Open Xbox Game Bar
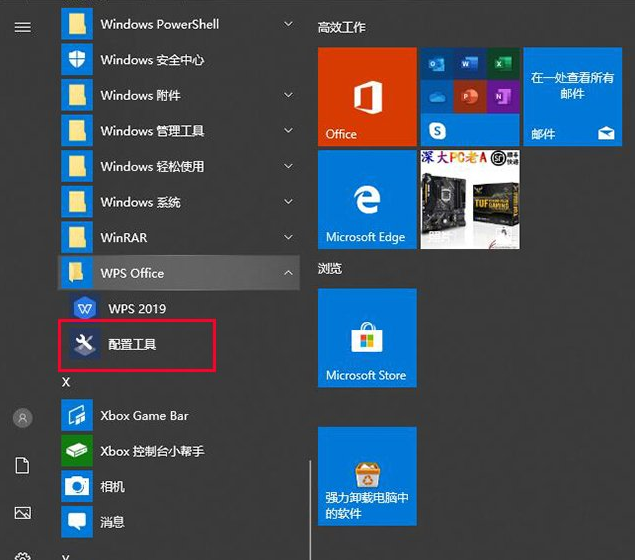The height and width of the screenshot is (560, 635). [144, 415]
